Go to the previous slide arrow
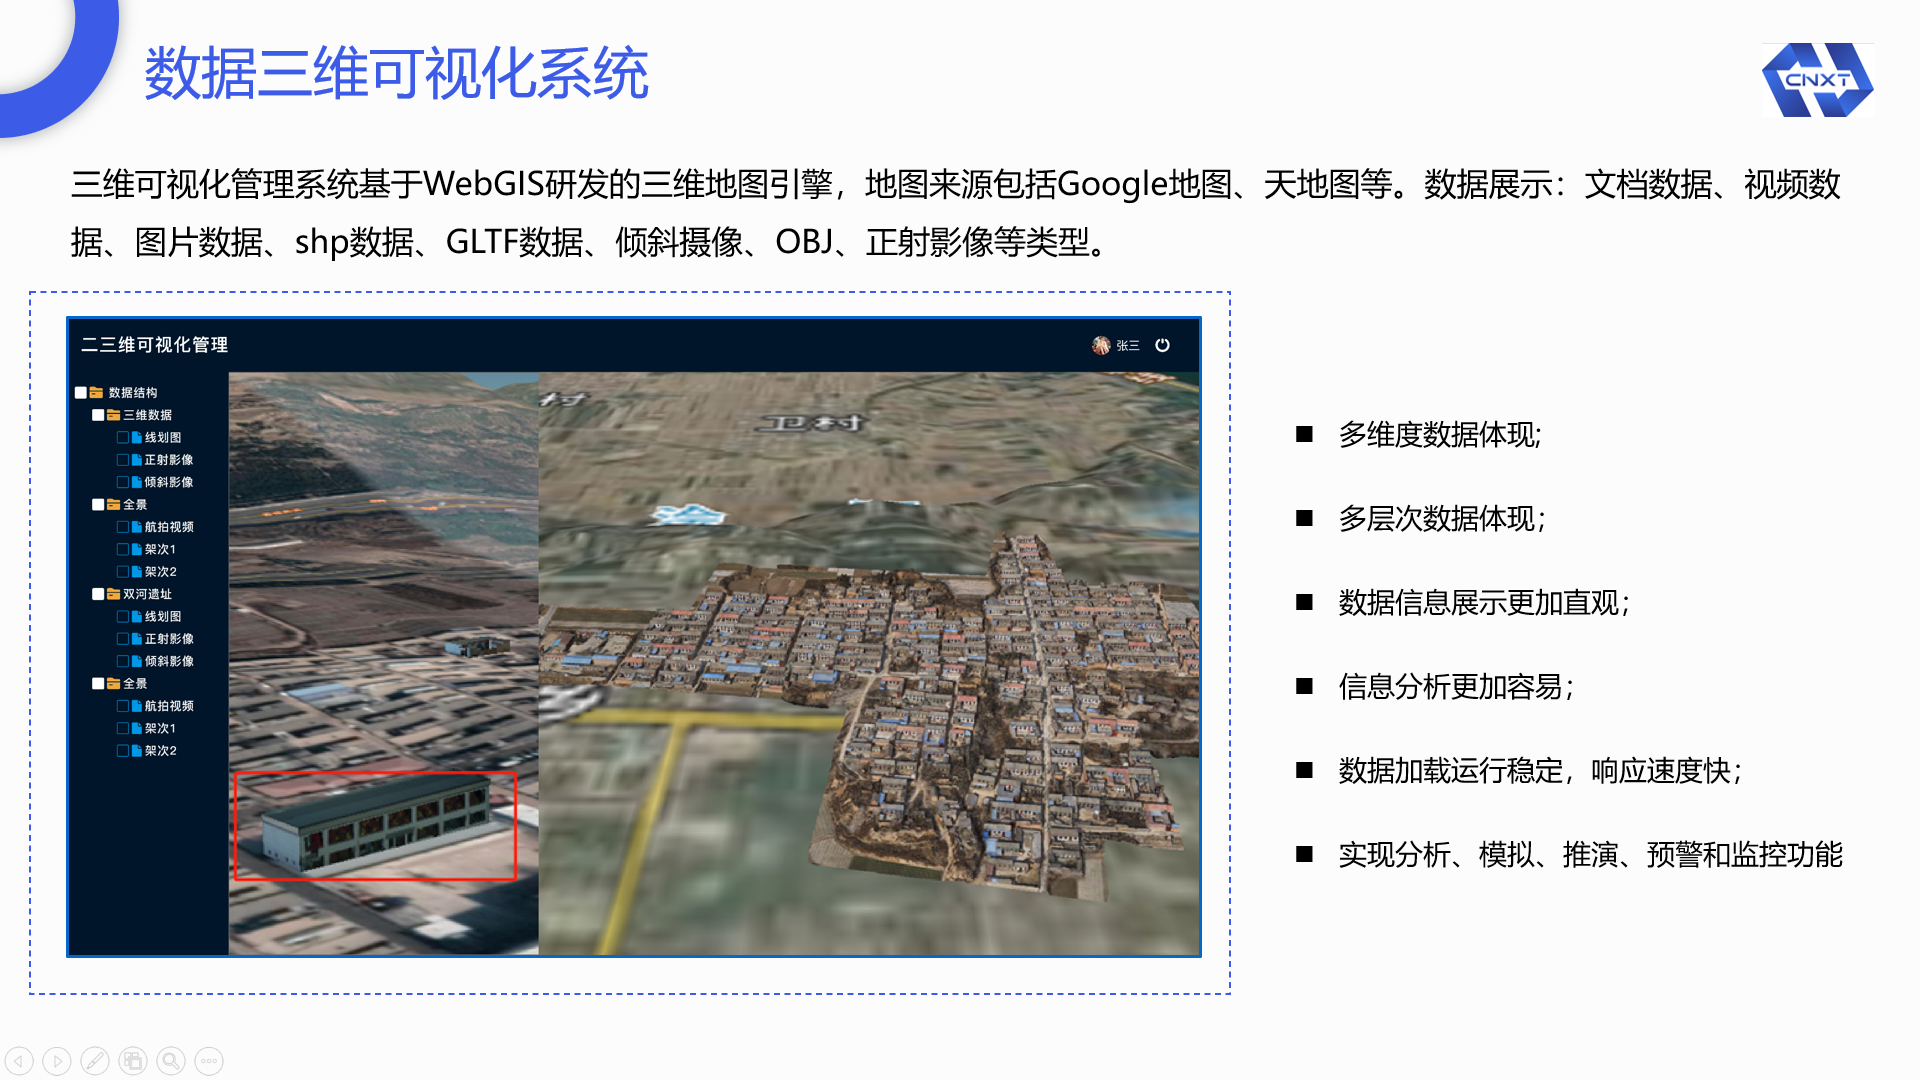Screen dimensions: 1920x1080 [19, 1061]
